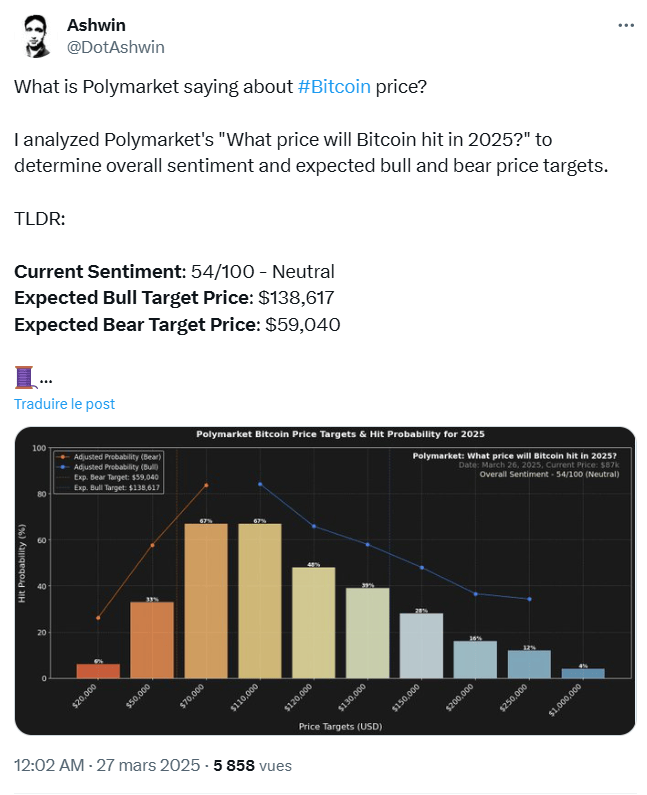Click the chart title text
The width and height of the screenshot is (647, 795).
pos(340,434)
